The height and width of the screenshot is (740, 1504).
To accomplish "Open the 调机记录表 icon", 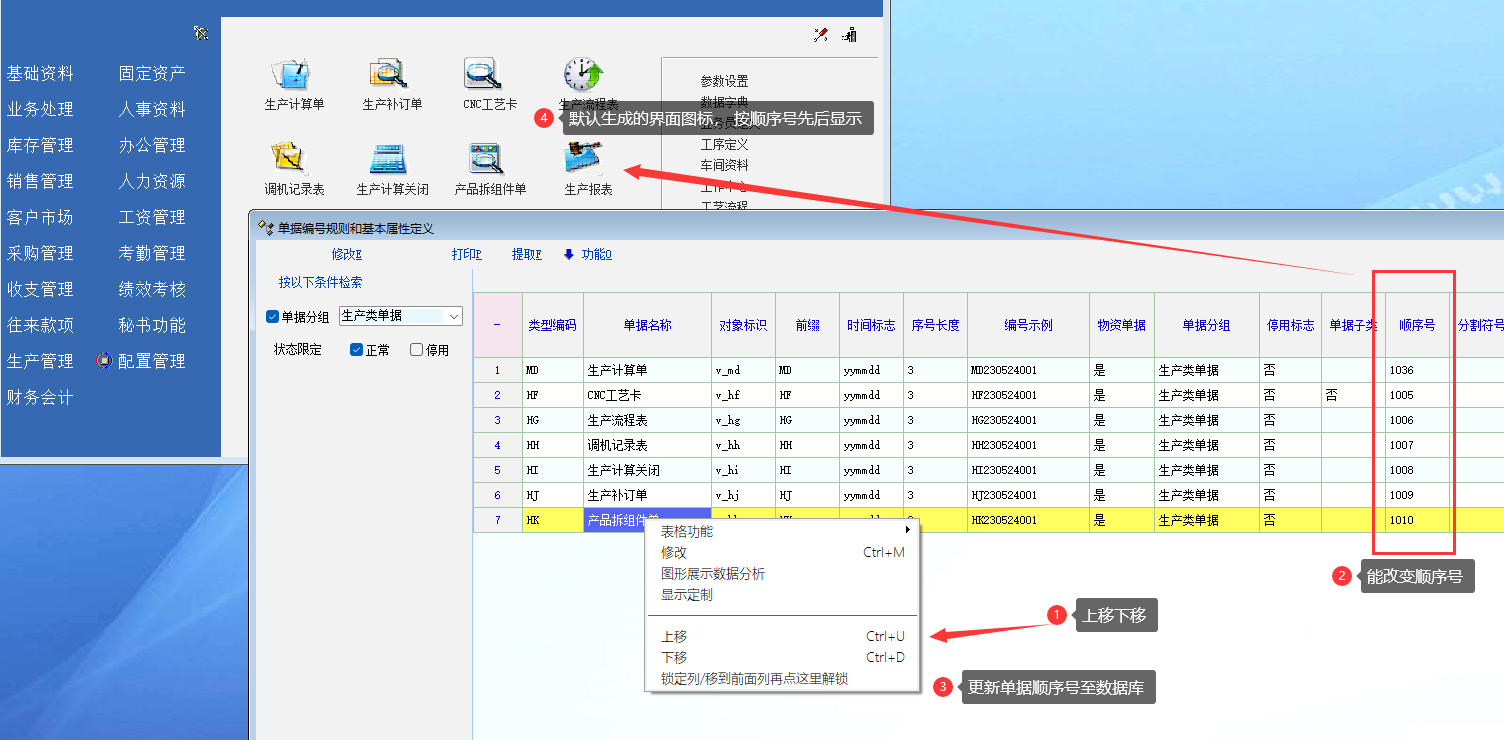I will pos(291,160).
